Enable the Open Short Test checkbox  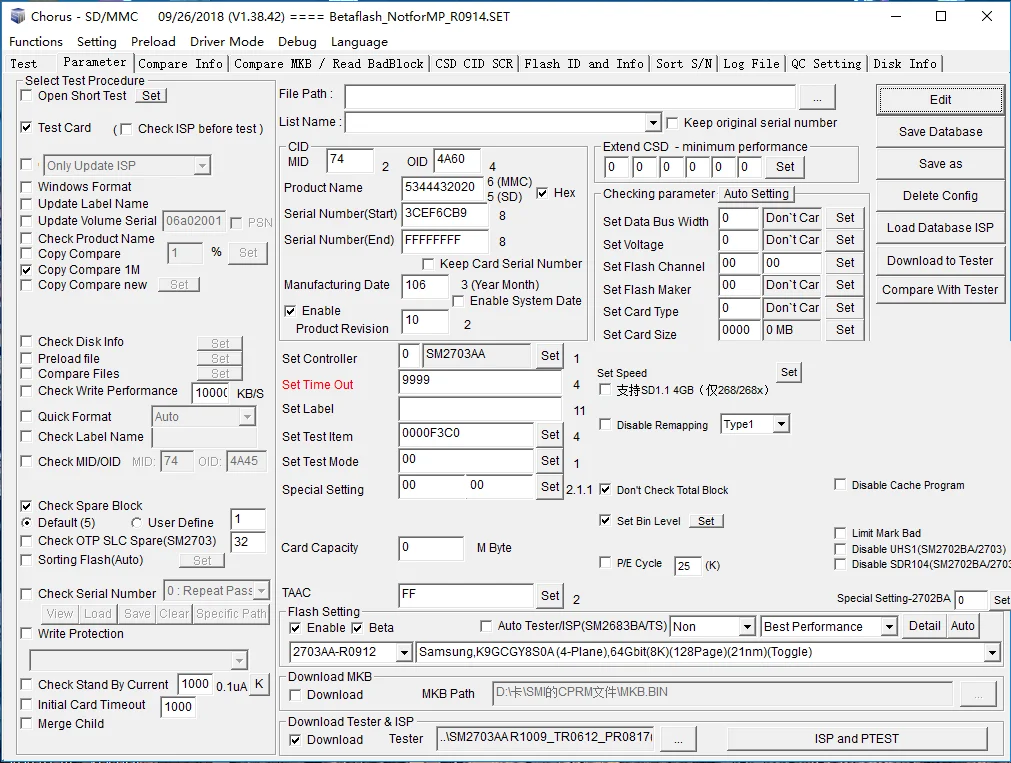point(27,96)
